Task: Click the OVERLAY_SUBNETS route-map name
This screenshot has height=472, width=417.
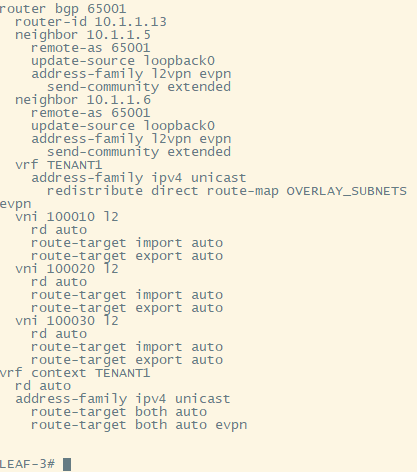Action: [347, 191]
